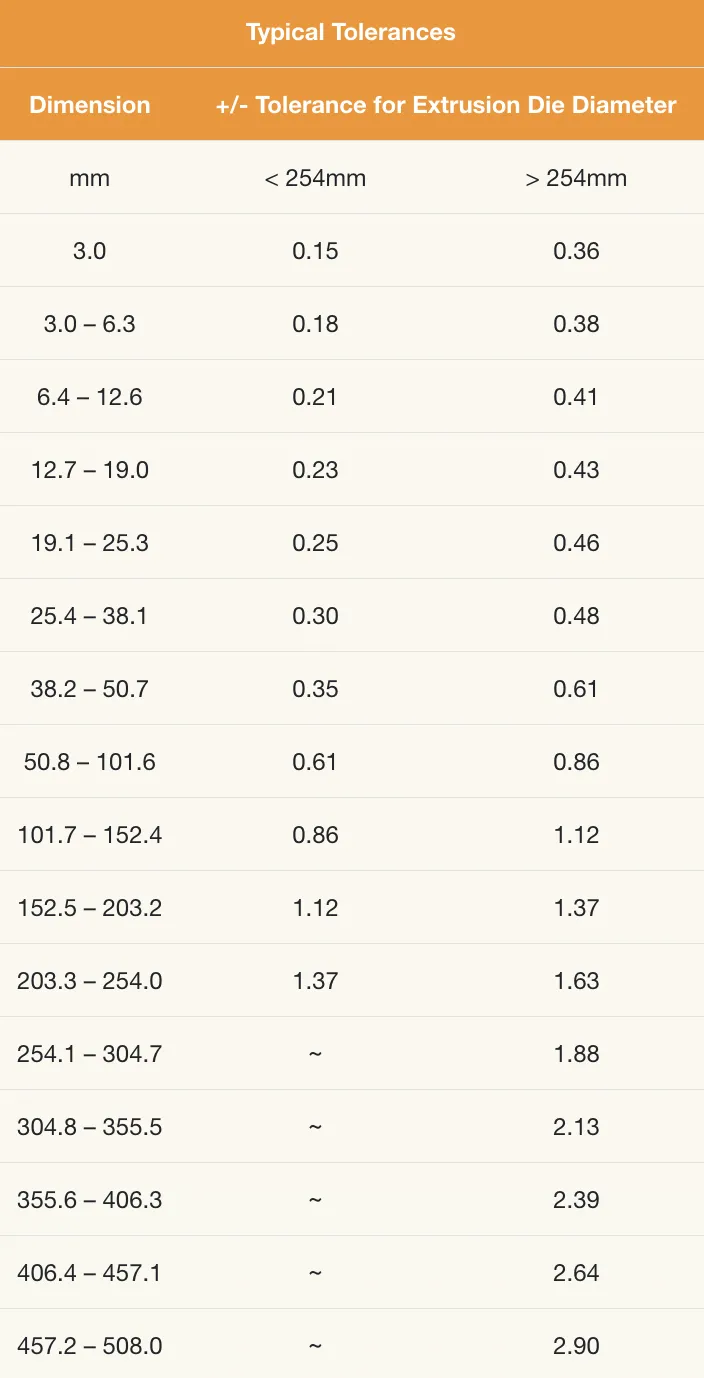Select the 0.25 value in the 19.1 – 25.3 row
Viewport: 704px width, 1378px height.
pos(315,543)
